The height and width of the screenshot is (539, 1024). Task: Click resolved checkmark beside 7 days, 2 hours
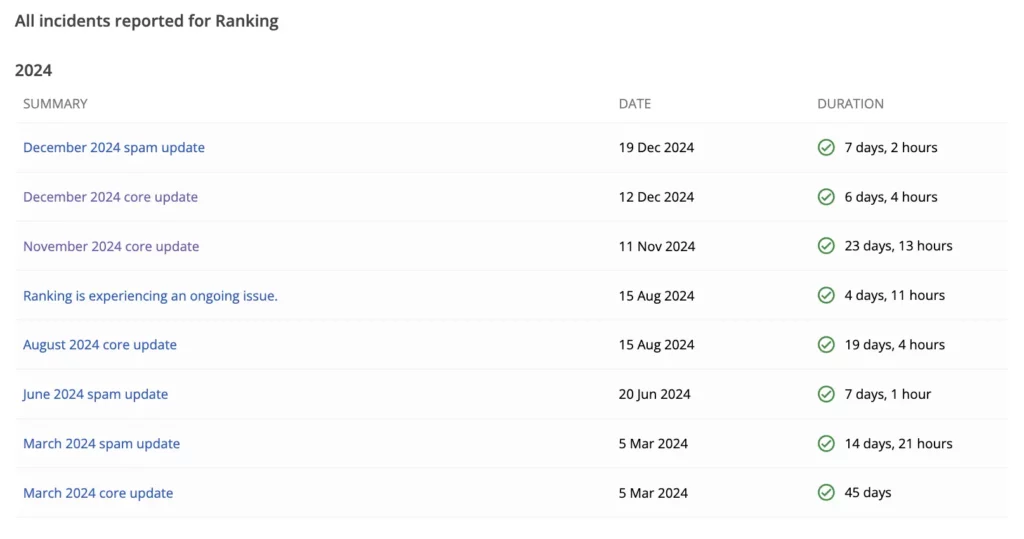826,148
